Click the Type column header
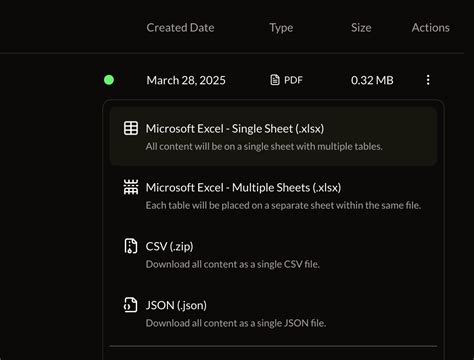Image resolution: width=474 pixels, height=360 pixels. pyautogui.click(x=281, y=28)
